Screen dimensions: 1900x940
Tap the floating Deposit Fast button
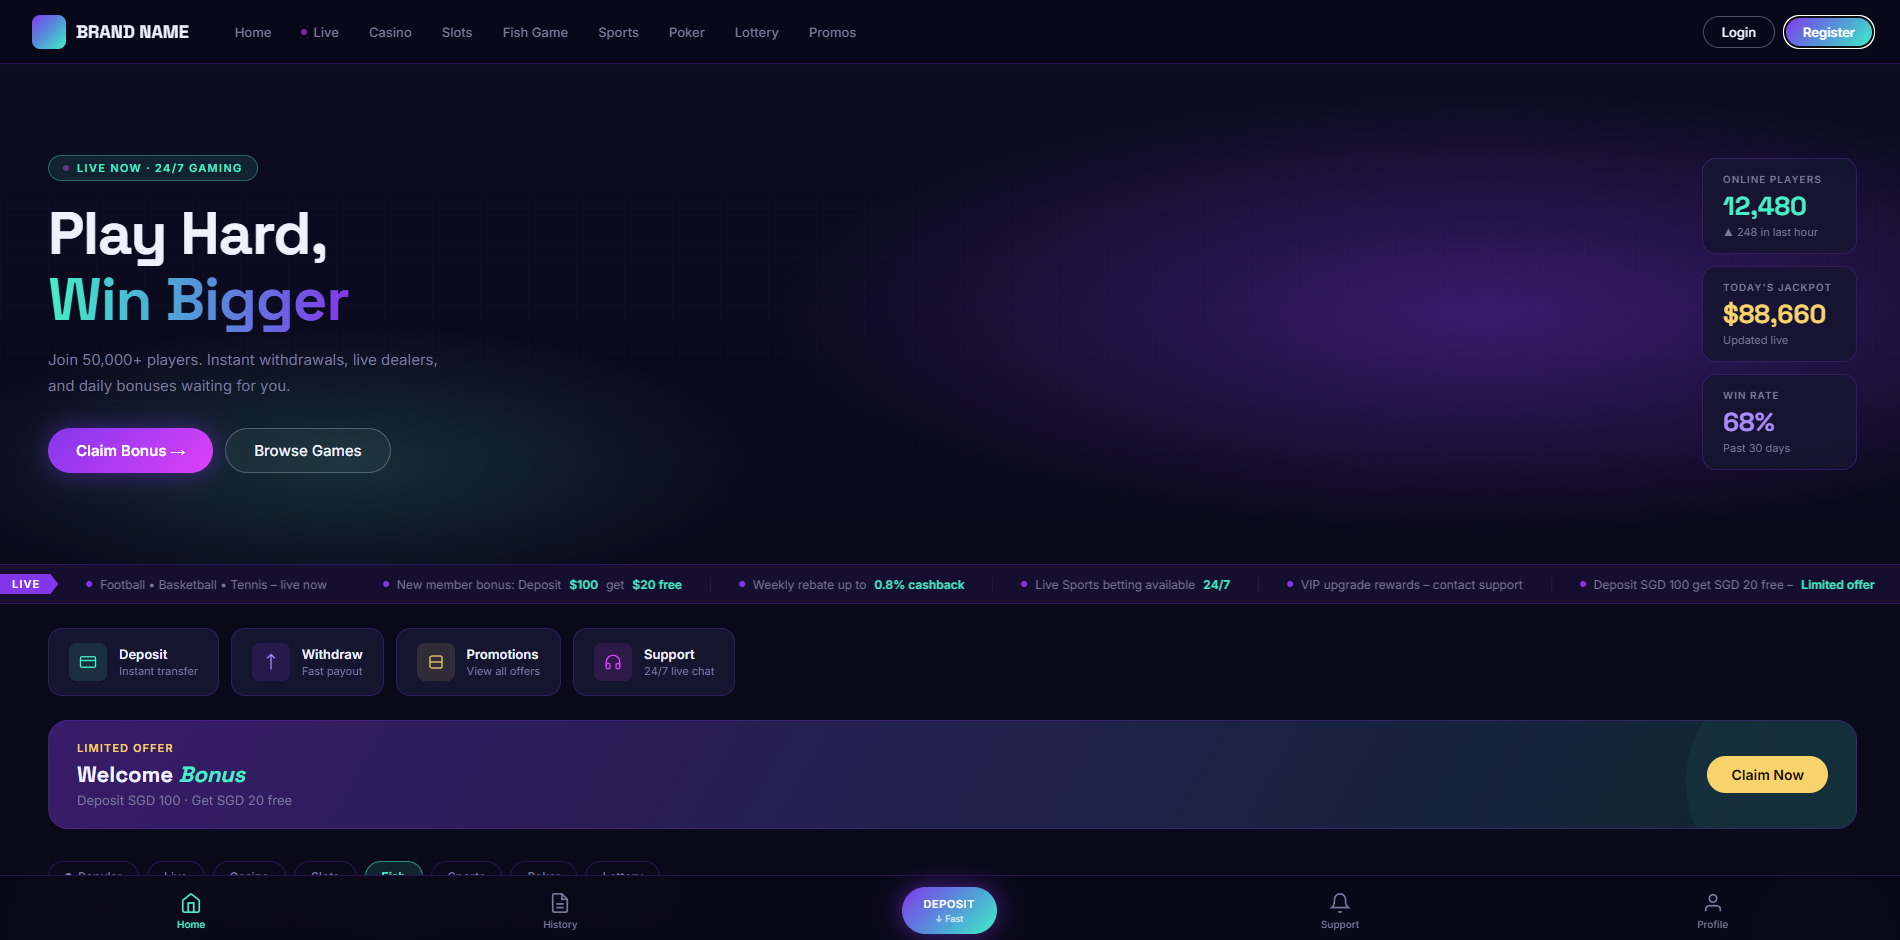949,910
